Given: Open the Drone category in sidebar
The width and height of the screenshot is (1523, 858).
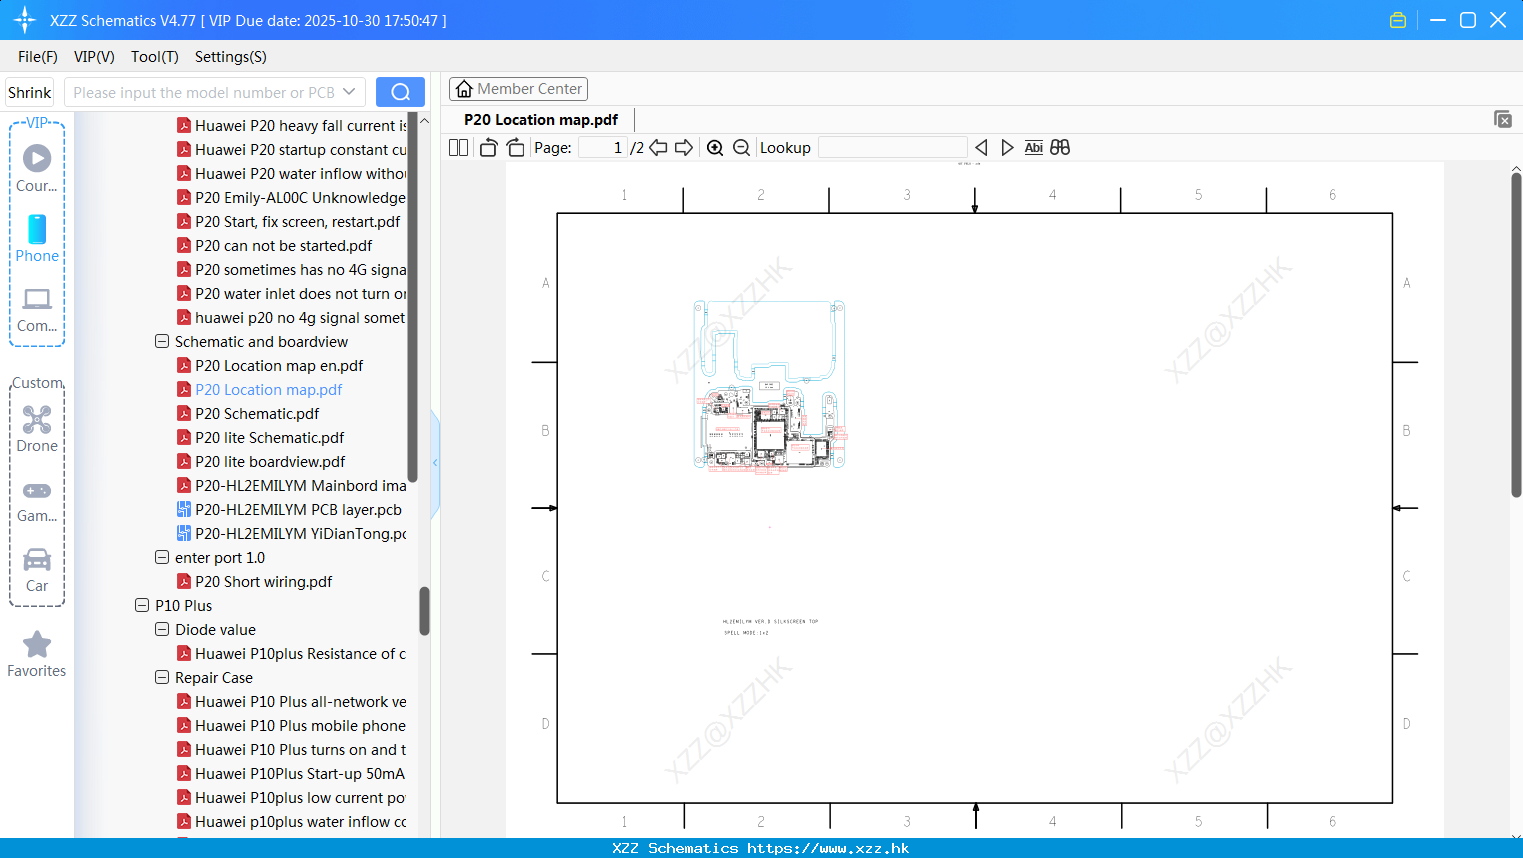Looking at the screenshot, I should 37,429.
